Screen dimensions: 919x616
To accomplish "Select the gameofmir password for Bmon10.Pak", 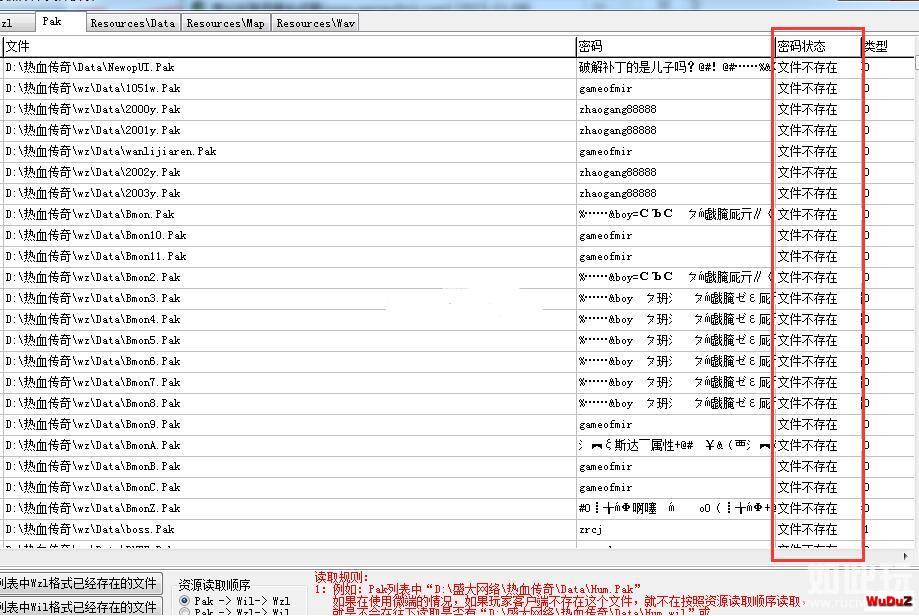I will [605, 236].
